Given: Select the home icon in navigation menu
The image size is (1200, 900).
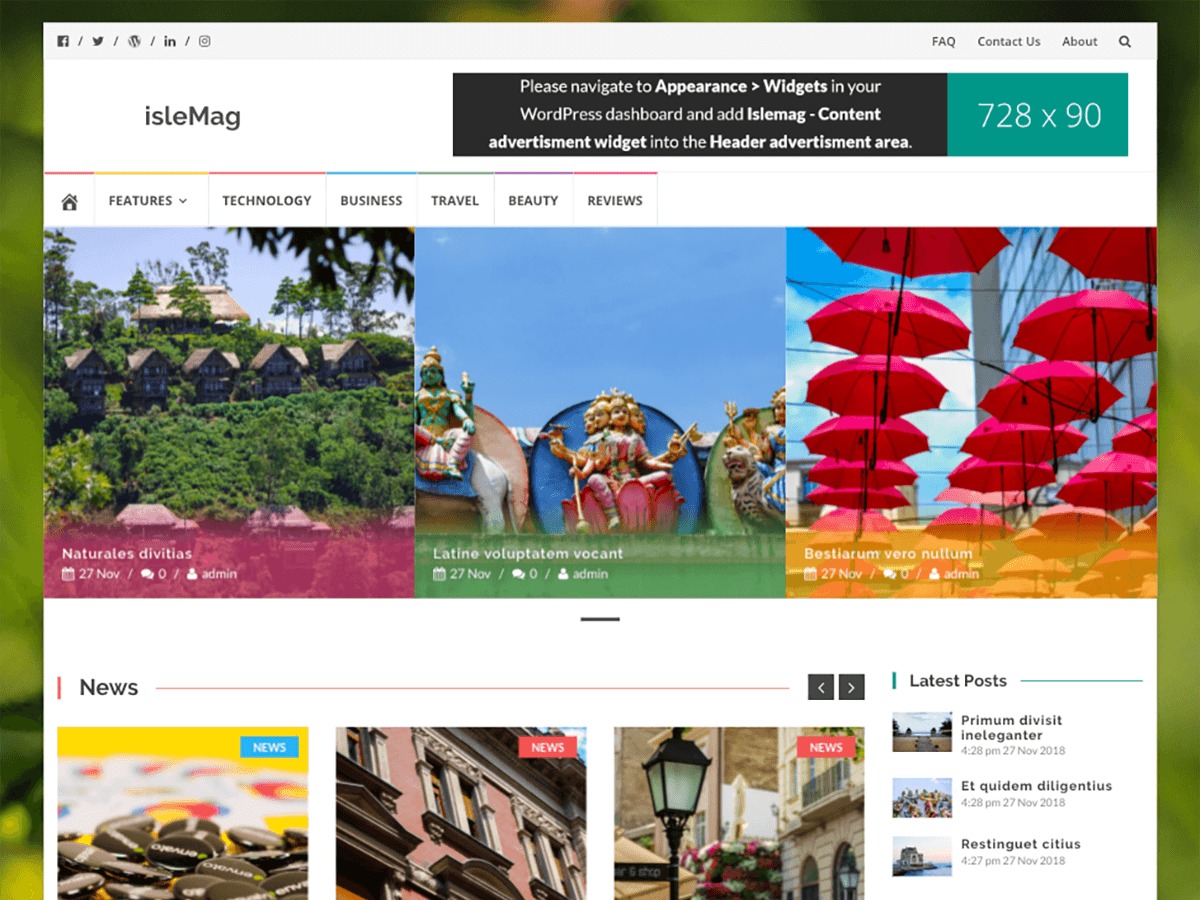Looking at the screenshot, I should 68,200.
